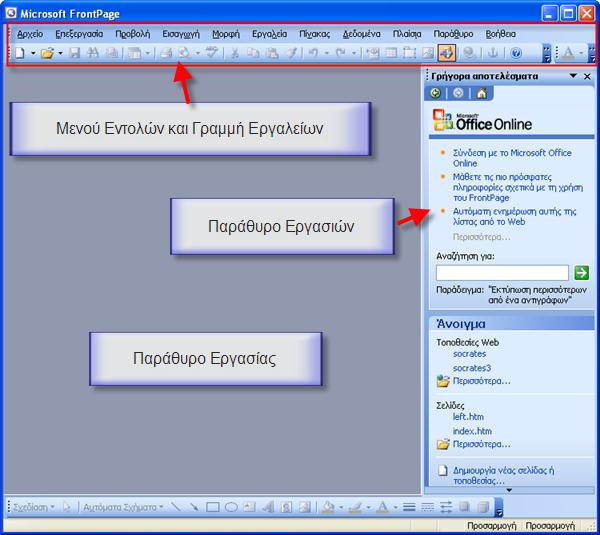
Task: Click the Line Style icon
Action: [409, 507]
